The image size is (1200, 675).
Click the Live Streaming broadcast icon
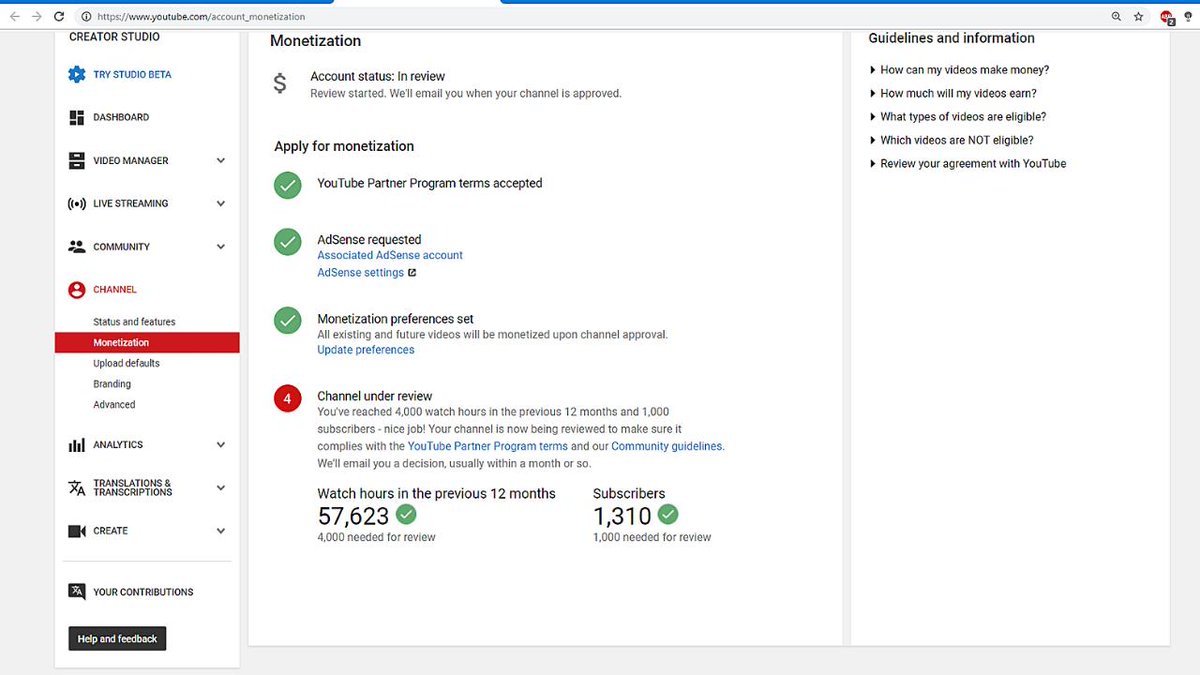(x=77, y=204)
